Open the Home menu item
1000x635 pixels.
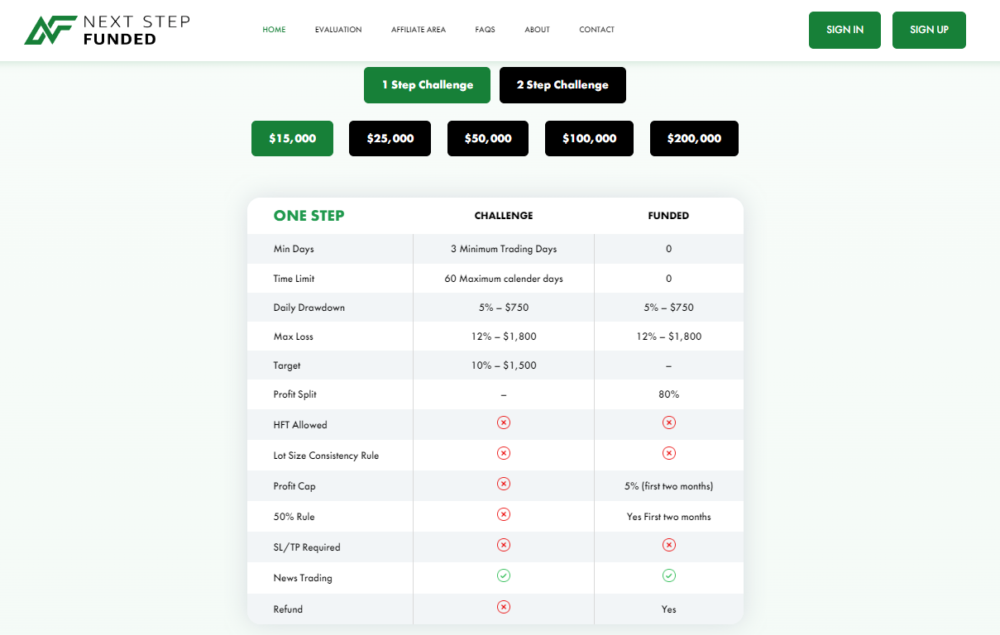tap(274, 29)
